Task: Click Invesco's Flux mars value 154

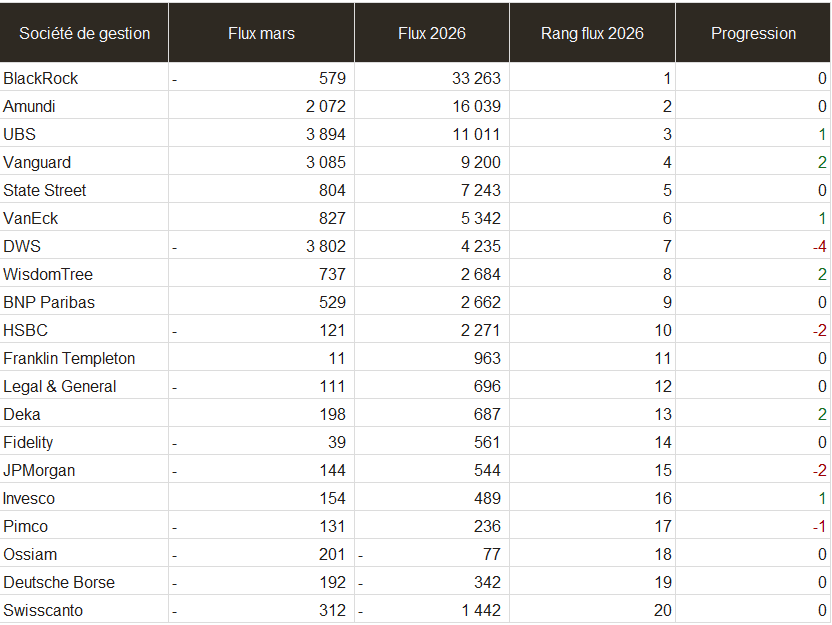Action: [x=332, y=499]
